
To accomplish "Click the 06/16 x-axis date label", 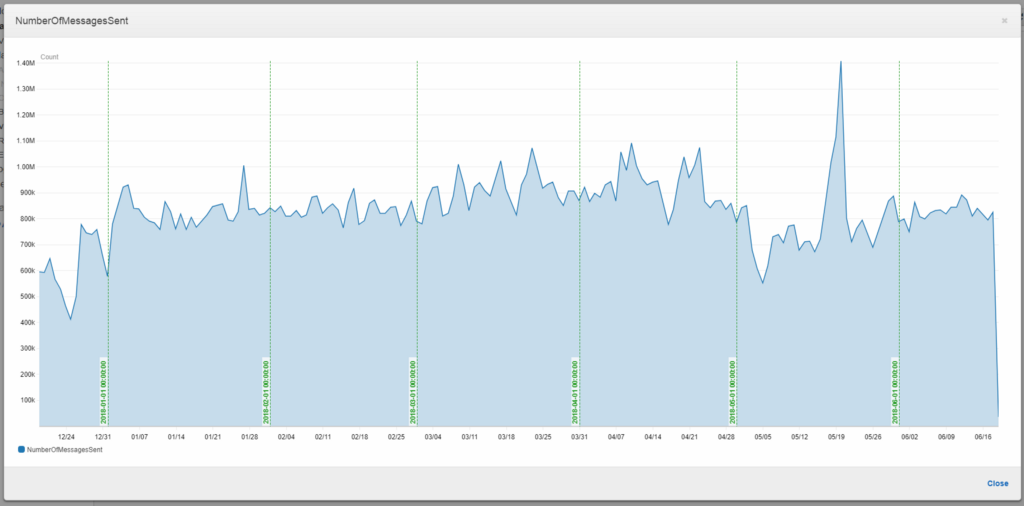I will pos(984,436).
